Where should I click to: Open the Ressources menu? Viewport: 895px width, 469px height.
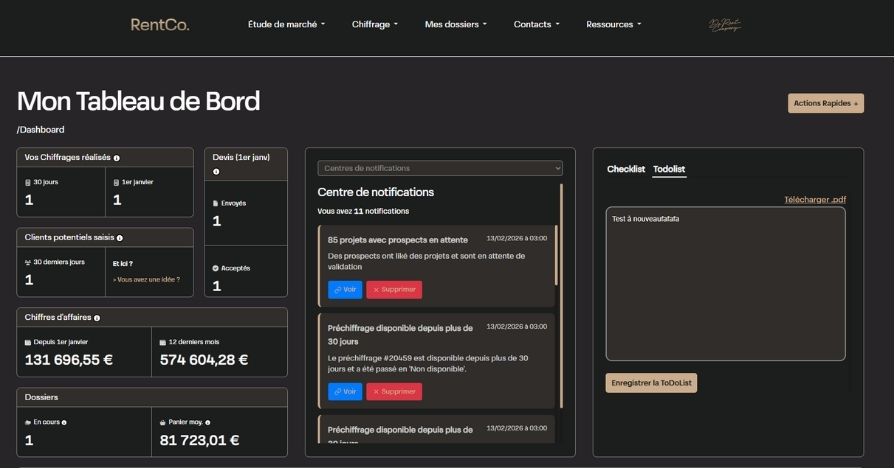pos(613,24)
